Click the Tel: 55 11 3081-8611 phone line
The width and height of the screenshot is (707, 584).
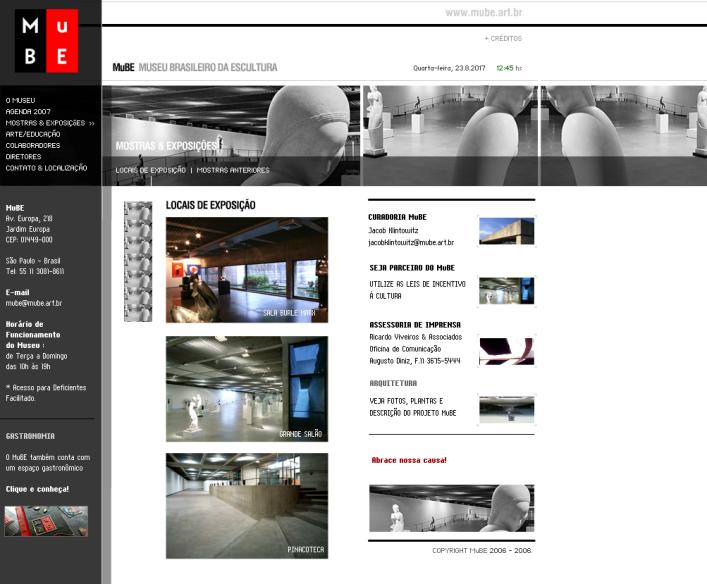pos(35,271)
